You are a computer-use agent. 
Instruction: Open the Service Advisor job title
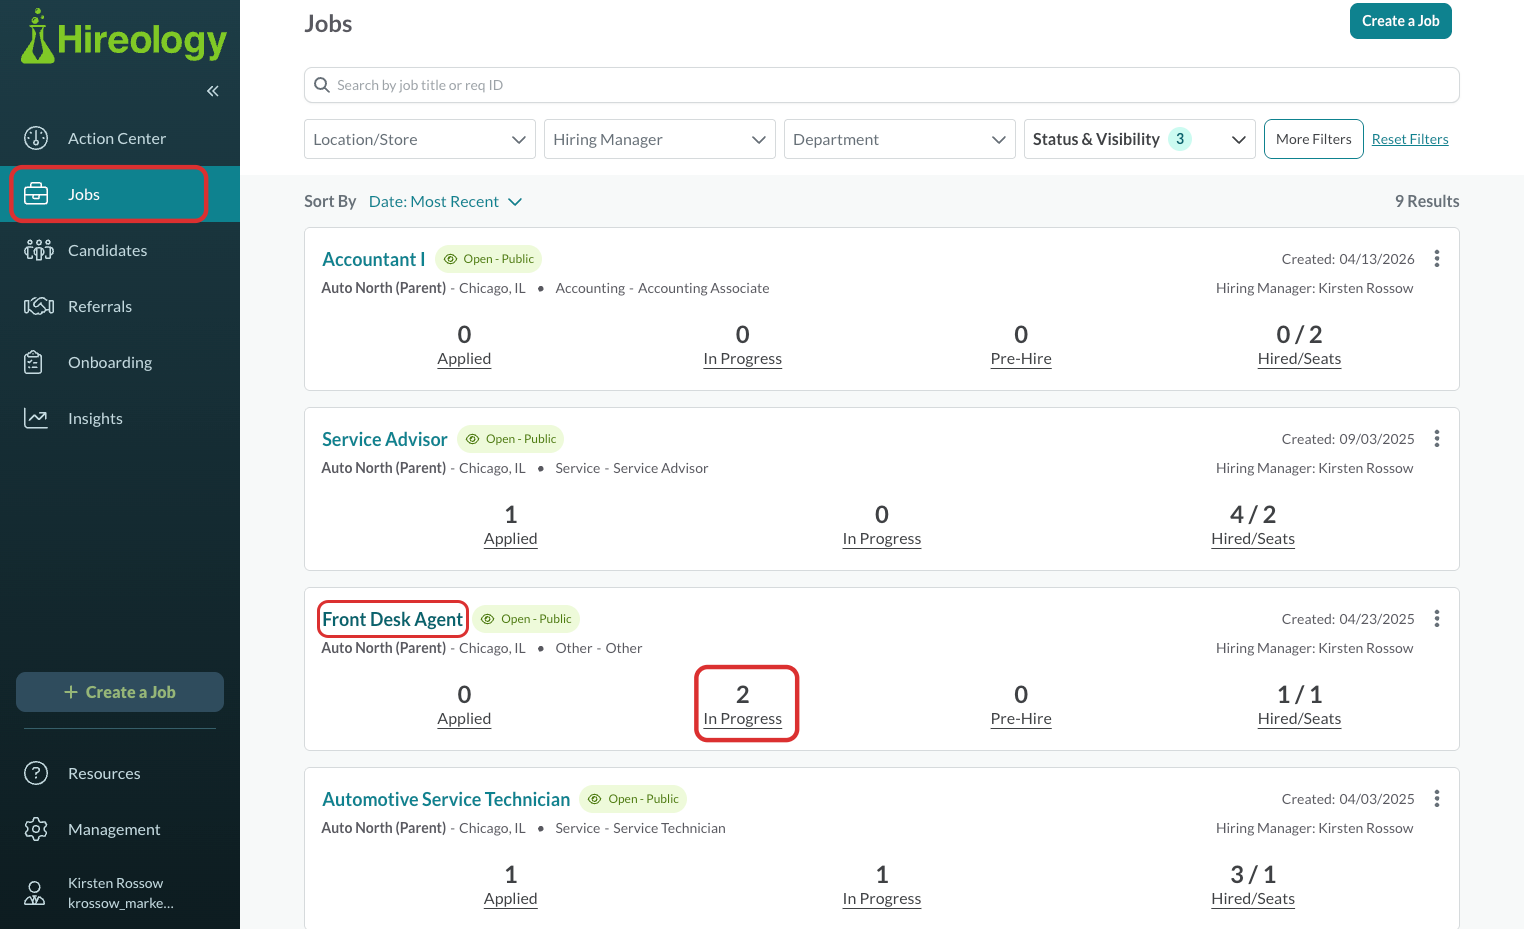click(x=385, y=439)
